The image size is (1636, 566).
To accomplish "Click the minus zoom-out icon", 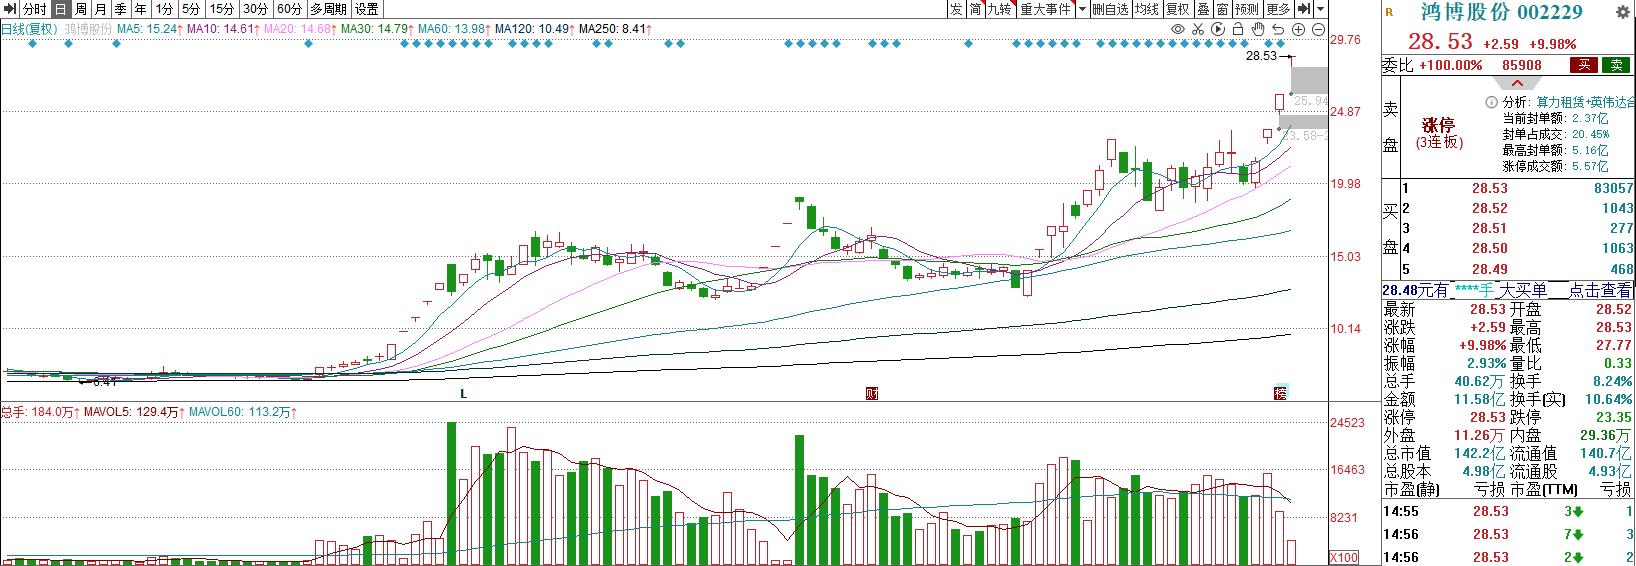I will tap(1318, 29).
